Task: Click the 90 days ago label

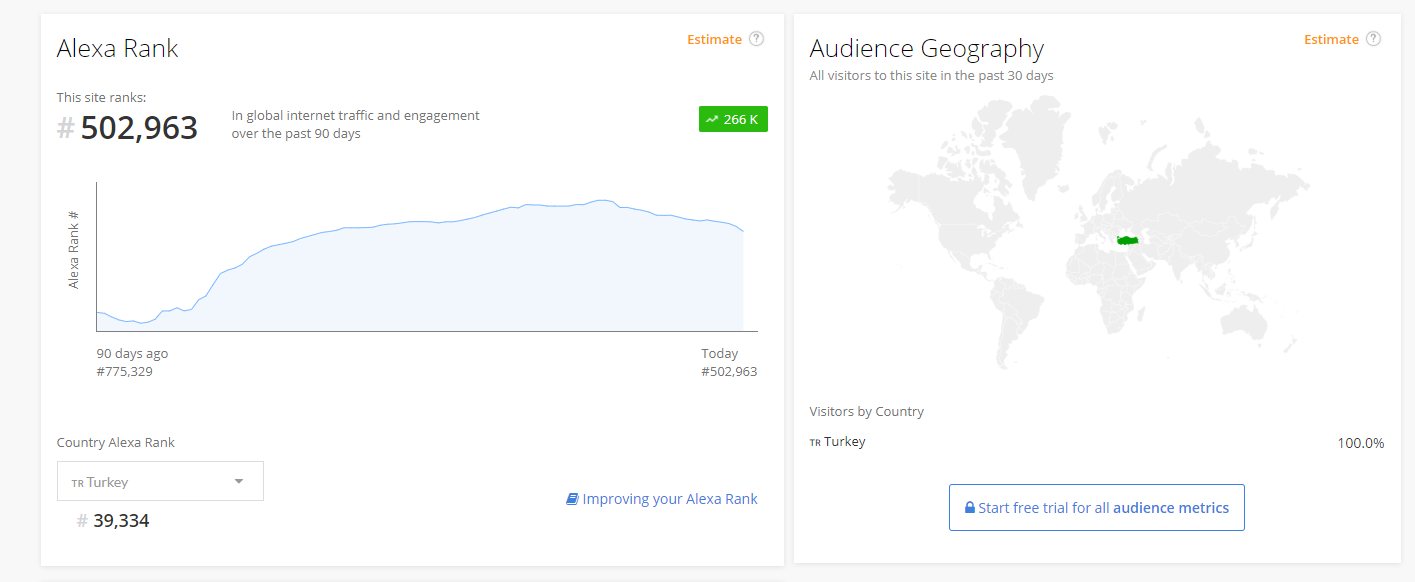Action: pos(132,354)
